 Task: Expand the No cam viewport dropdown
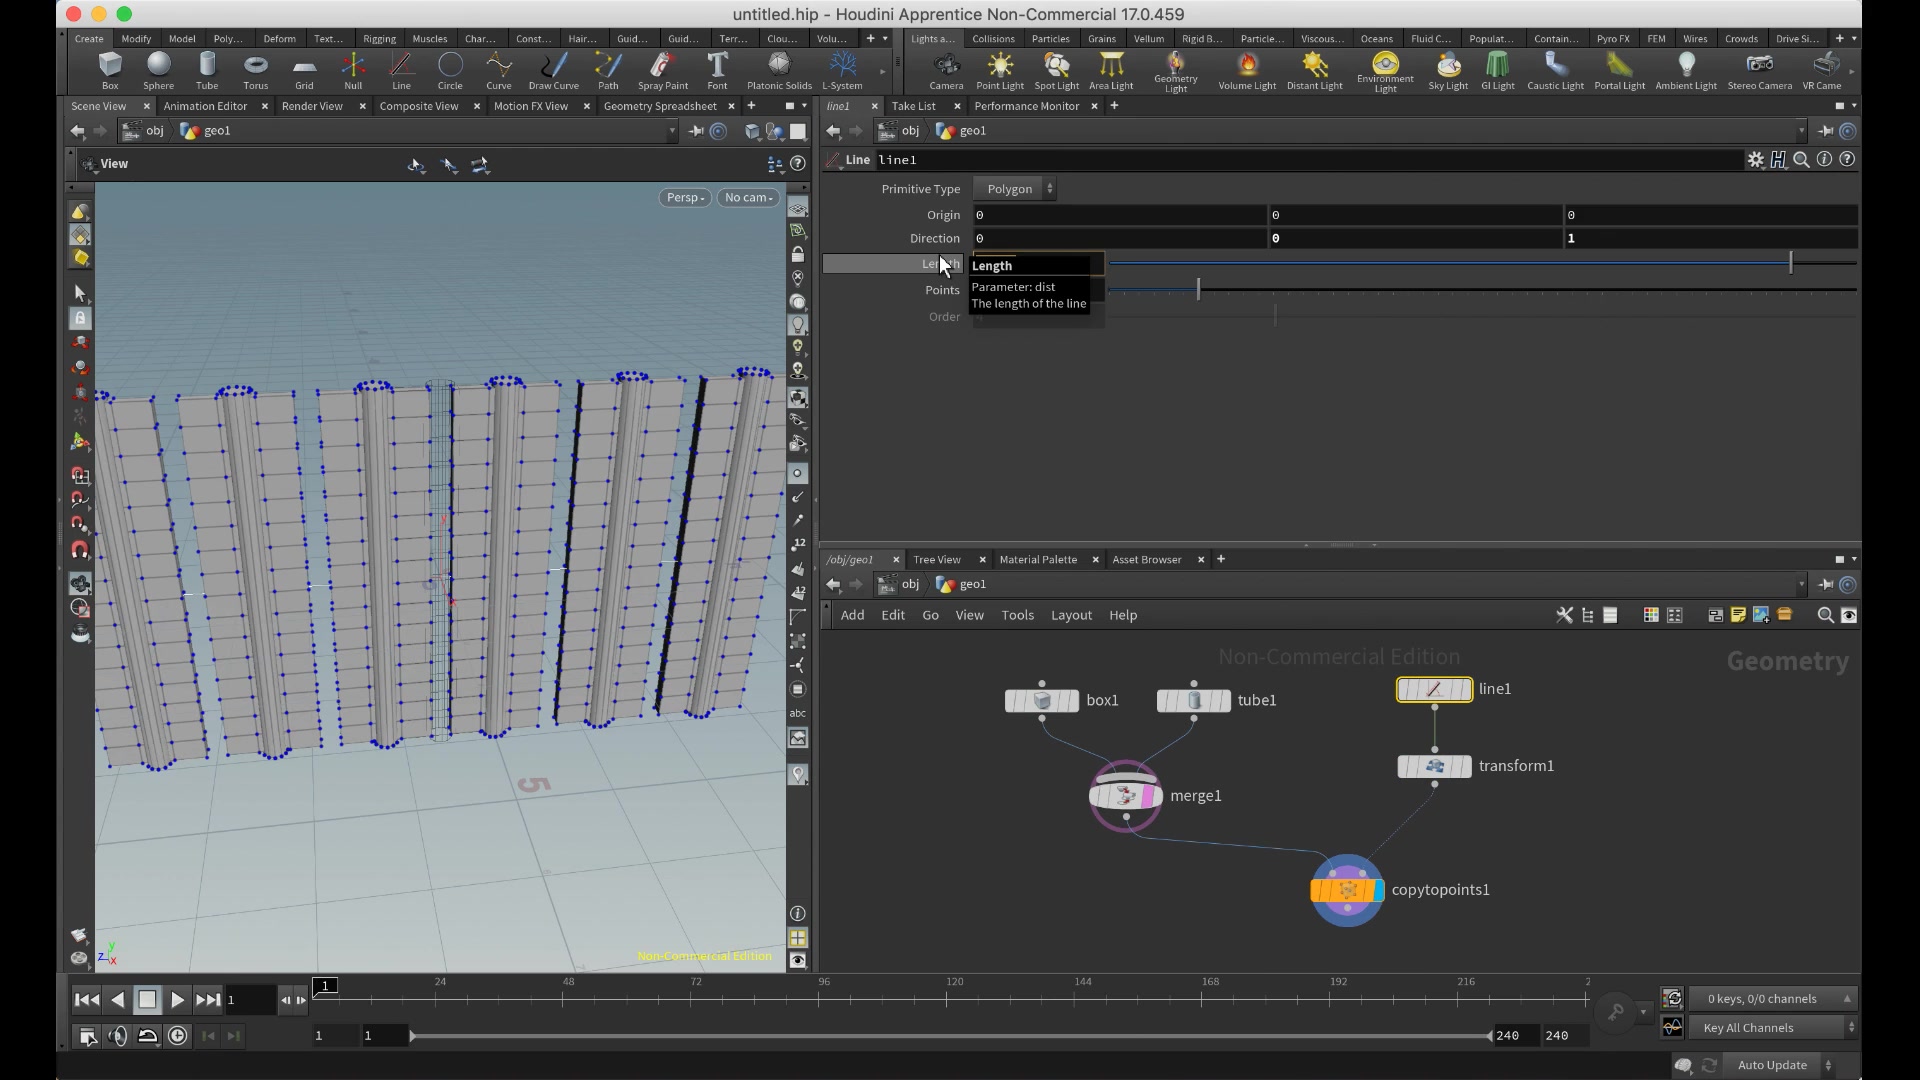pyautogui.click(x=746, y=196)
